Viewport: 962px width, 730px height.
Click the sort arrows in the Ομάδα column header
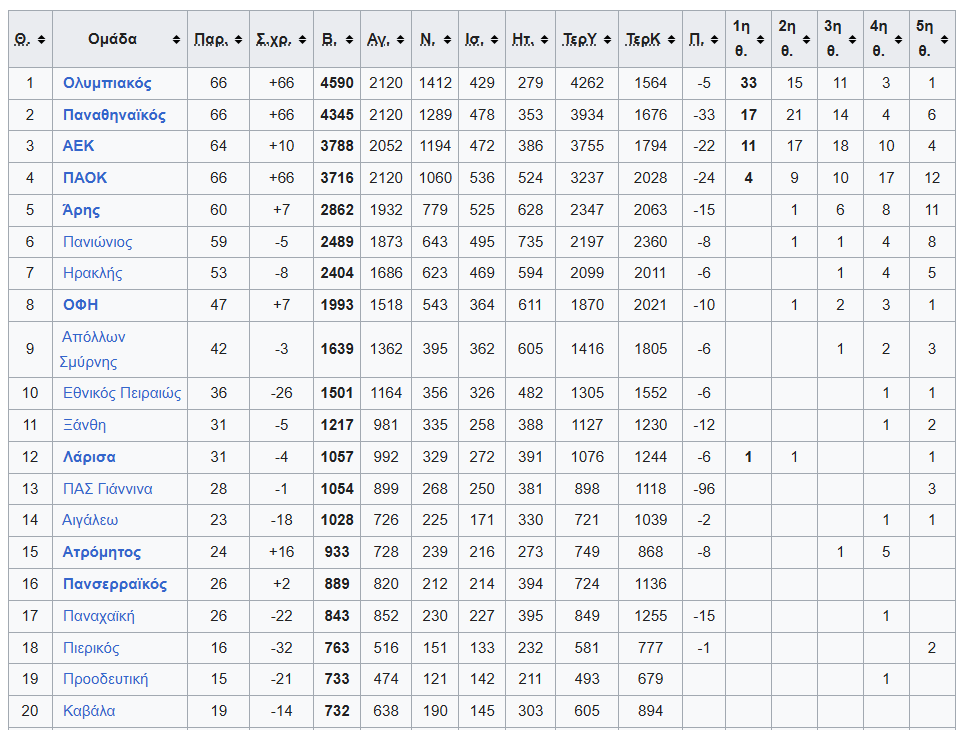pos(177,40)
